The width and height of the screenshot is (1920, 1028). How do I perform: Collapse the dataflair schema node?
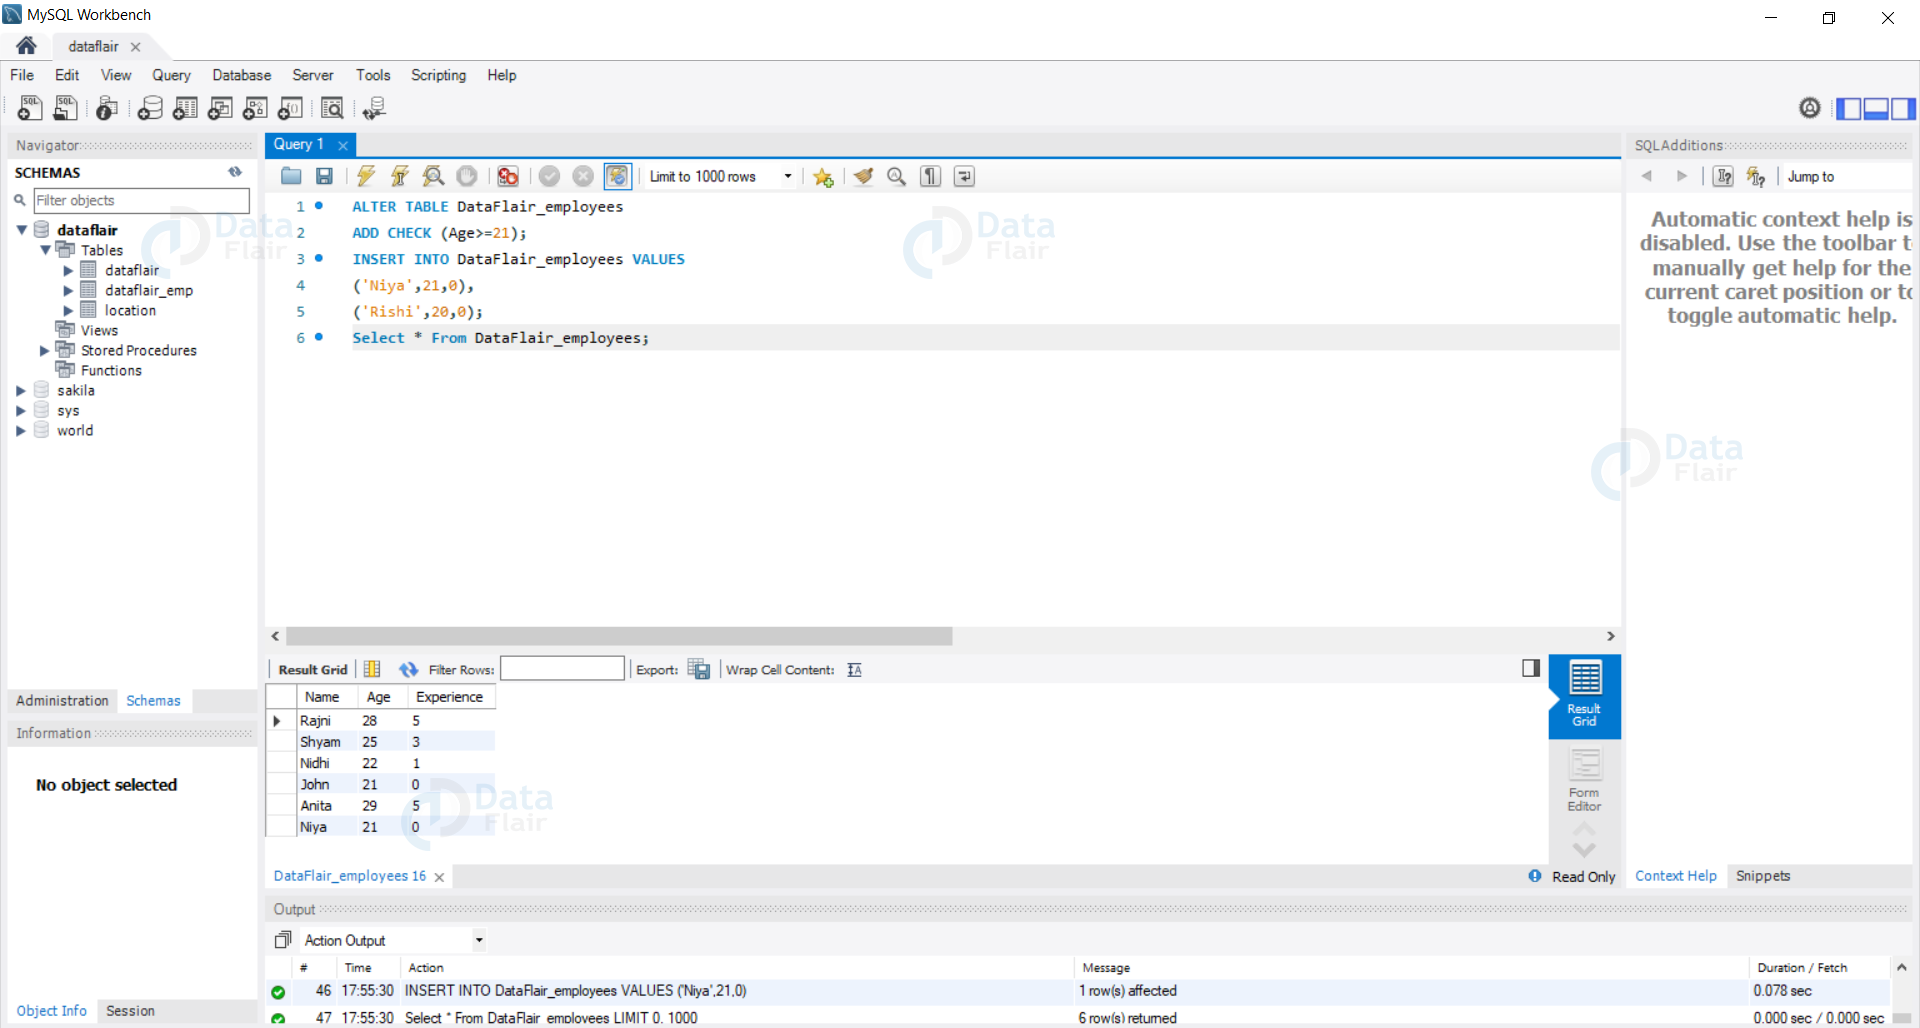click(21, 230)
